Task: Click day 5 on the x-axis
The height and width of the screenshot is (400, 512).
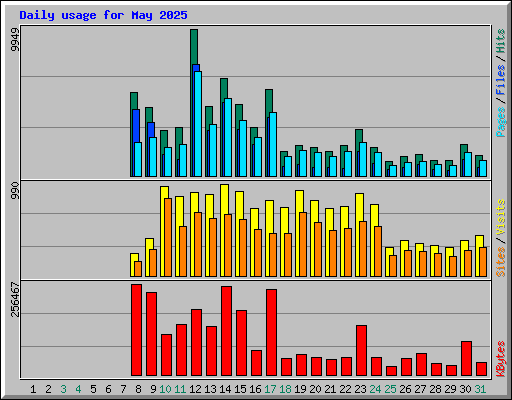Action: pyautogui.click(x=93, y=389)
